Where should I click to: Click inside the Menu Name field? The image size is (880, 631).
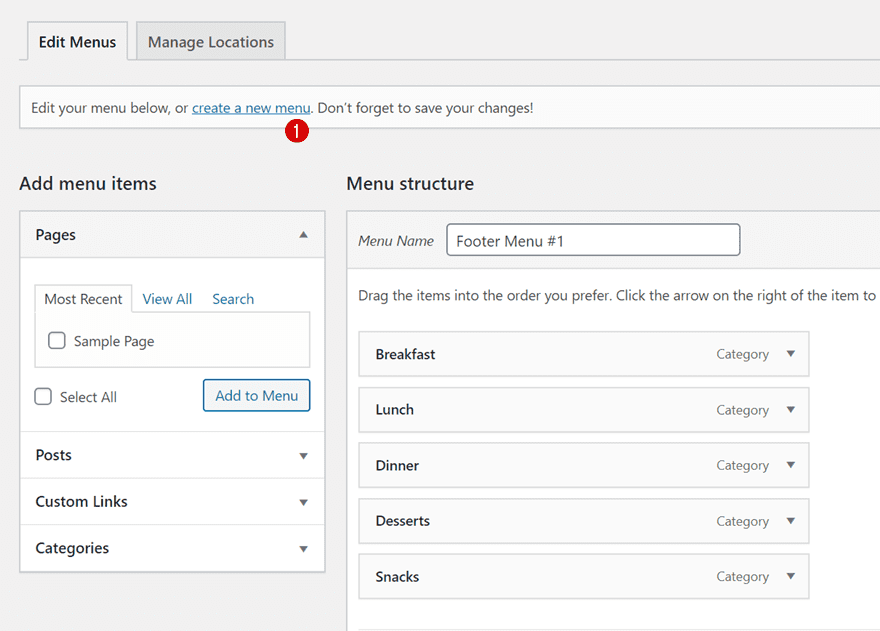point(592,239)
